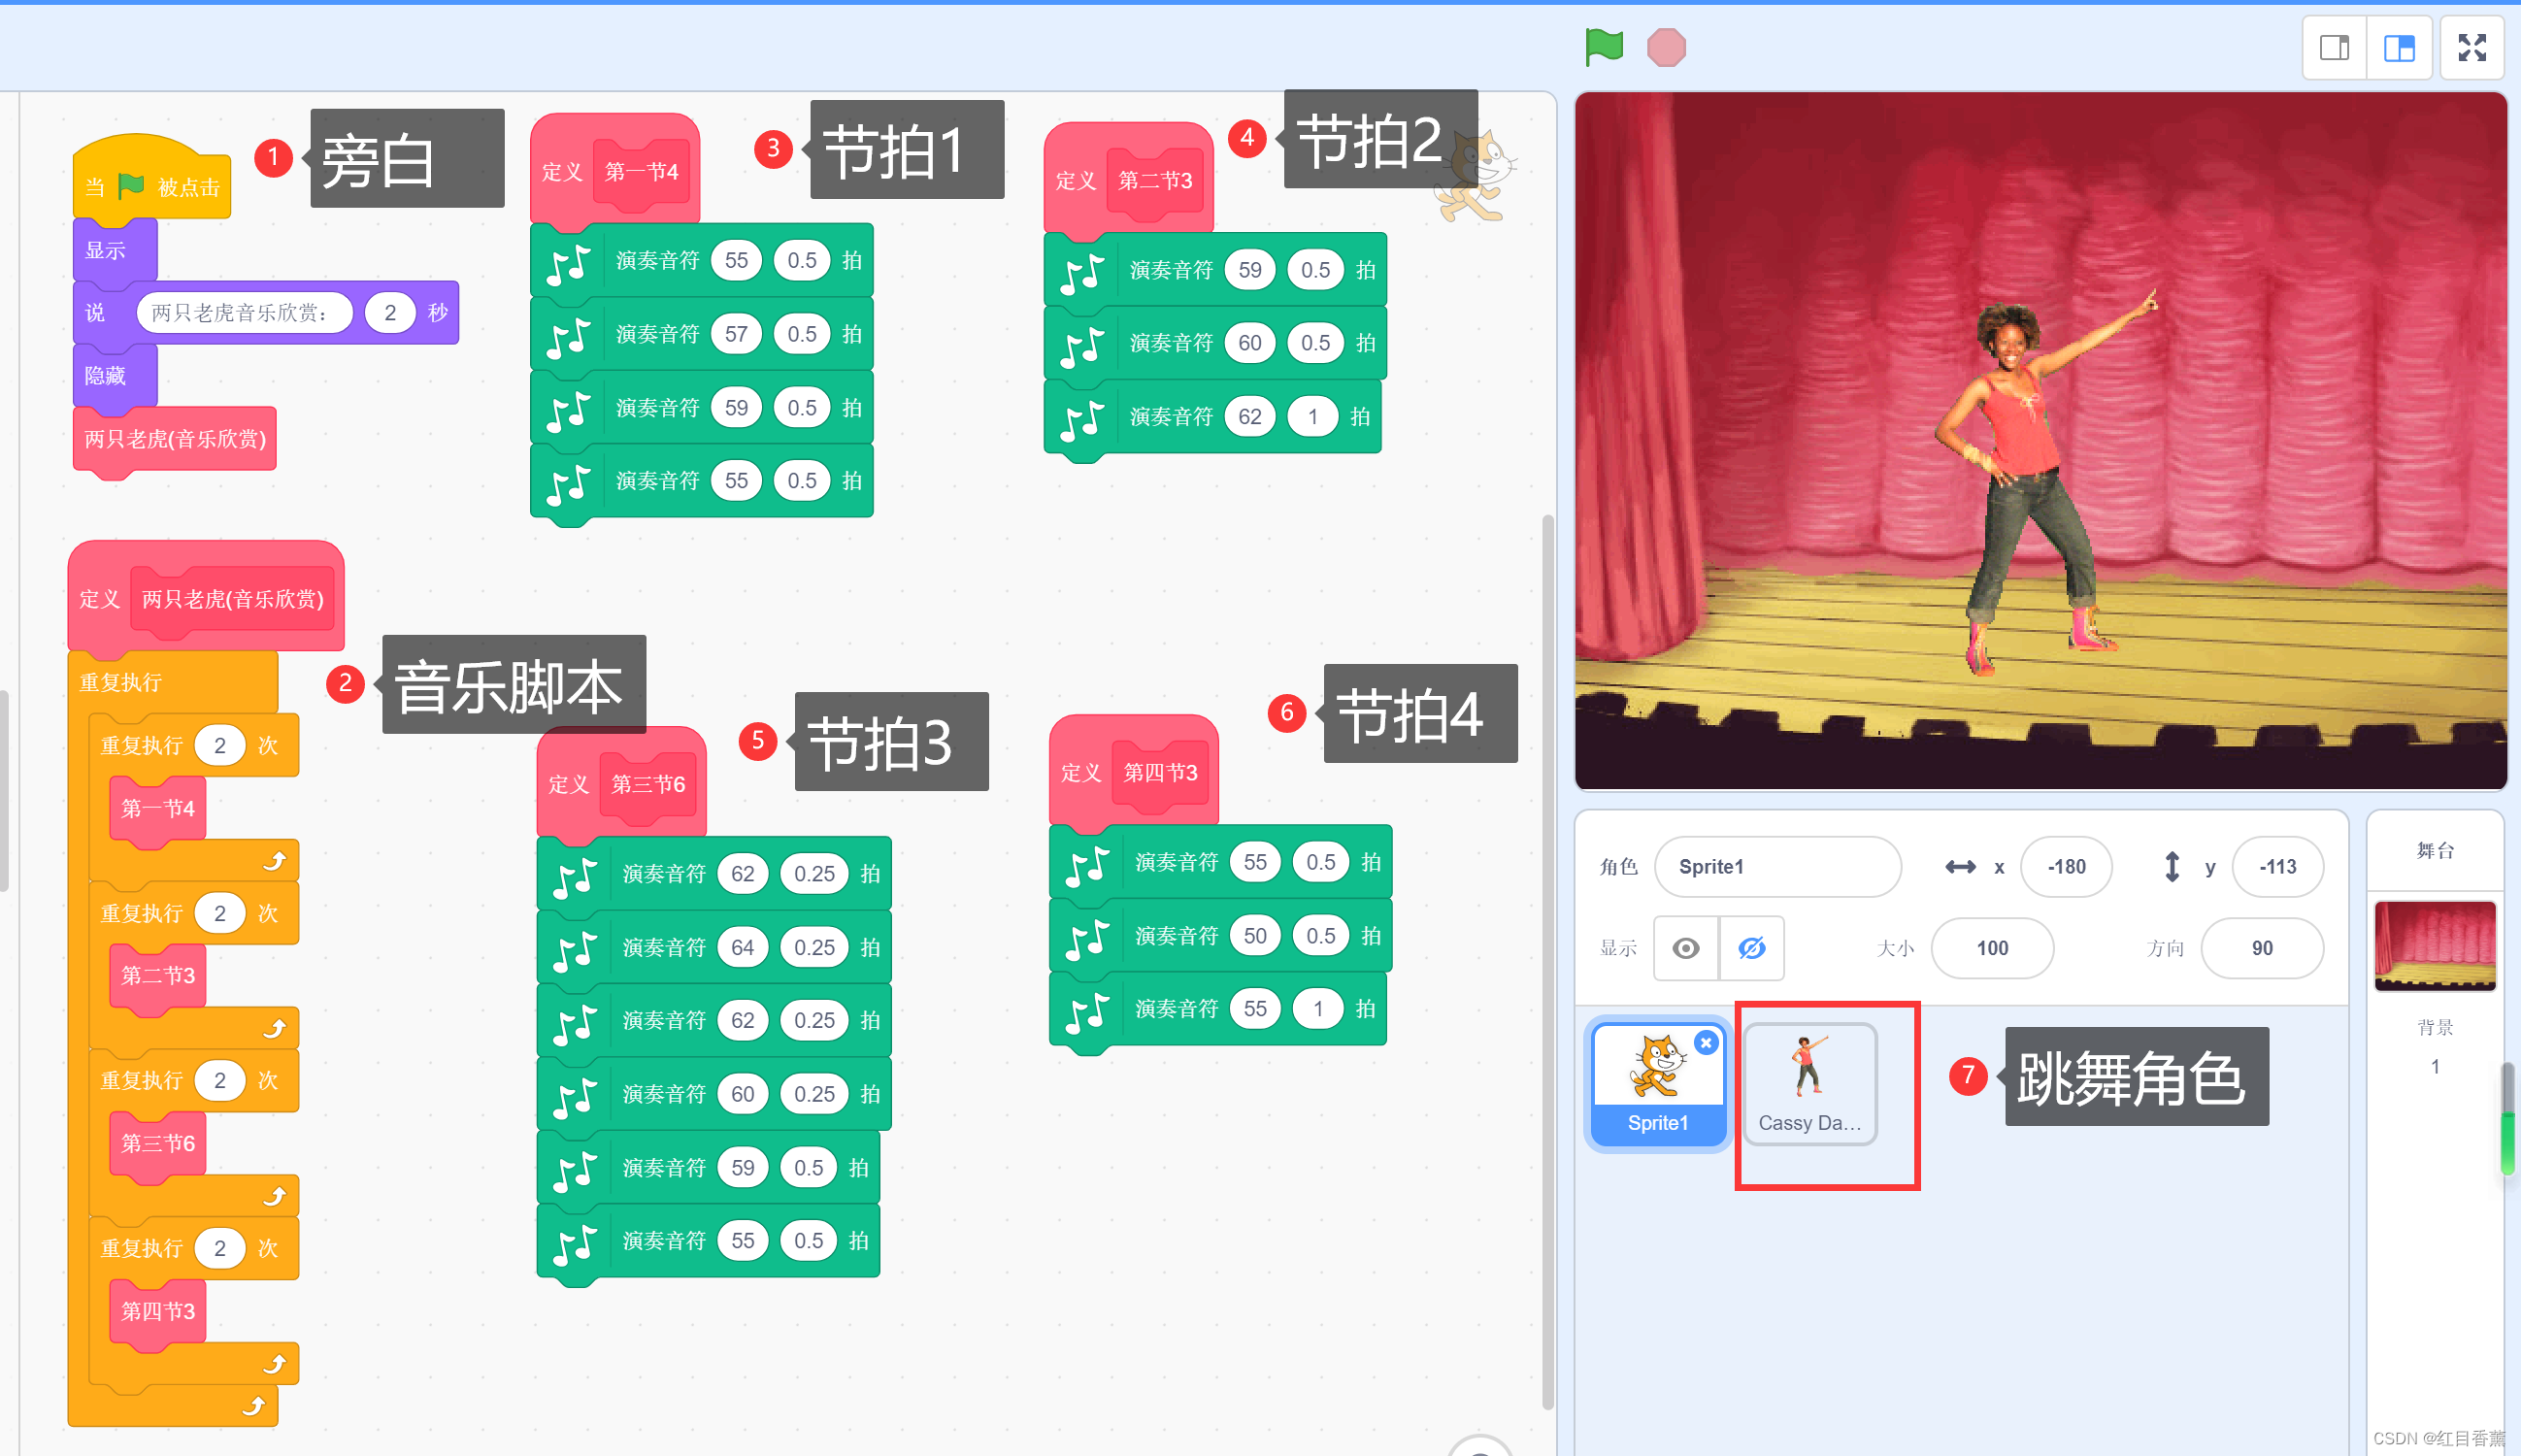Click the when flag clicked hat block
The height and width of the screenshot is (1456, 2521).
click(x=150, y=186)
